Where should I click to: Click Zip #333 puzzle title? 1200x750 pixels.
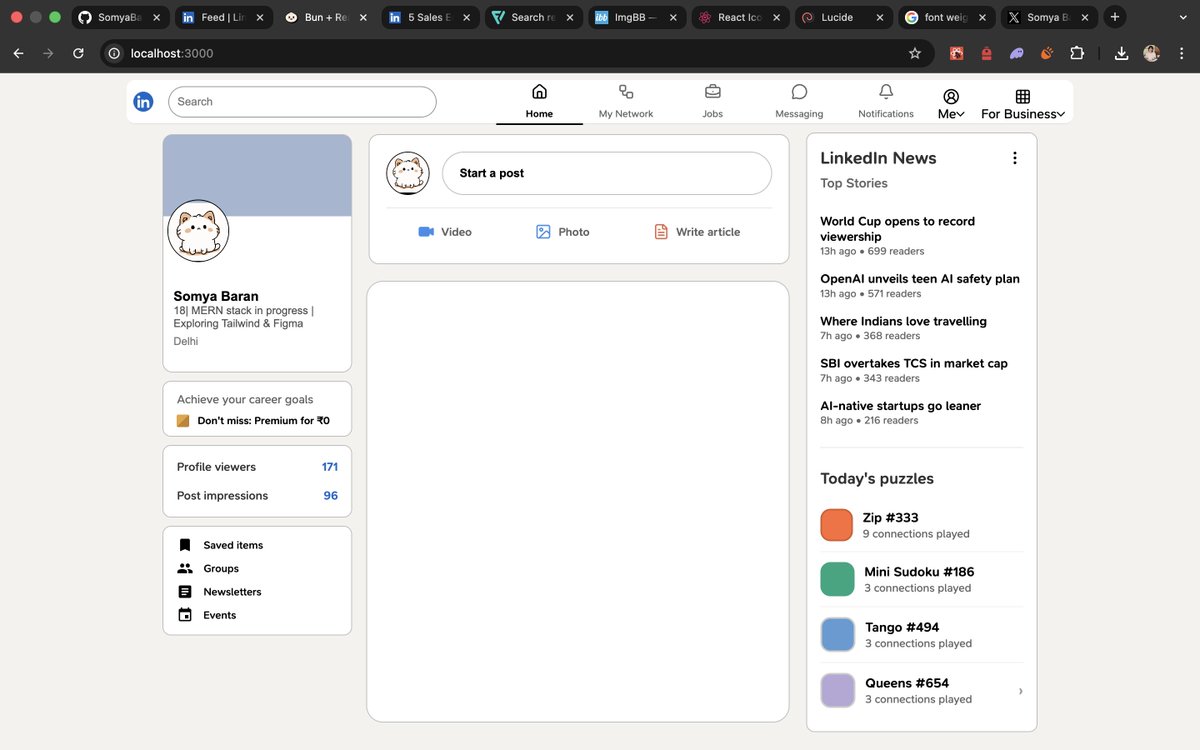[x=890, y=518]
